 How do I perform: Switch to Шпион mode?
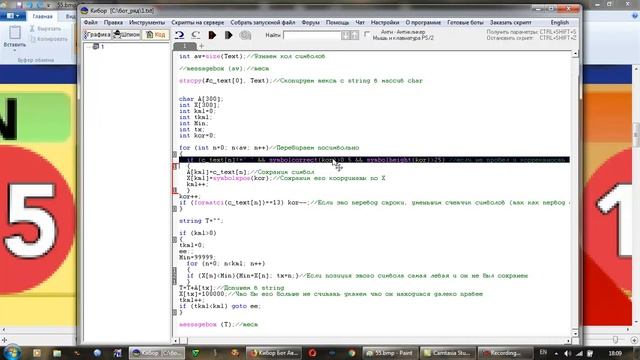point(127,35)
